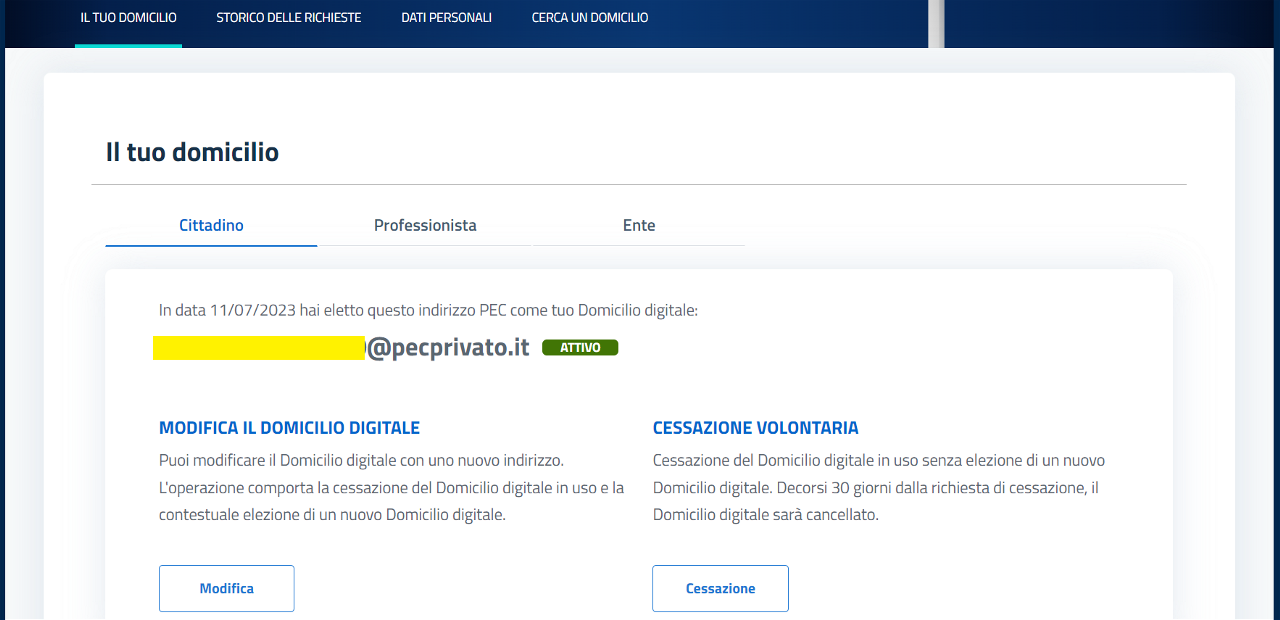Click the yellow redacted address block
Image resolution: width=1280 pixels, height=620 pixels.
[259, 348]
